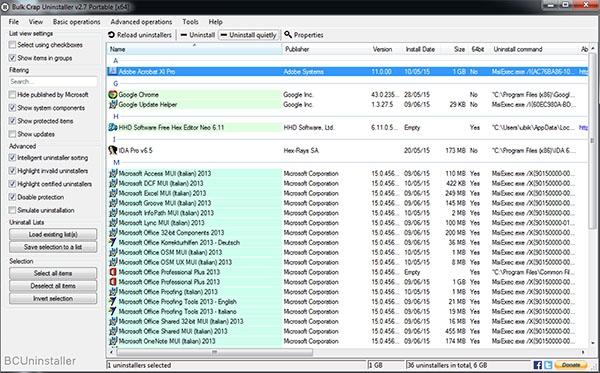Click the Donate button
This screenshot has width=600, height=373.
pyautogui.click(x=571, y=365)
